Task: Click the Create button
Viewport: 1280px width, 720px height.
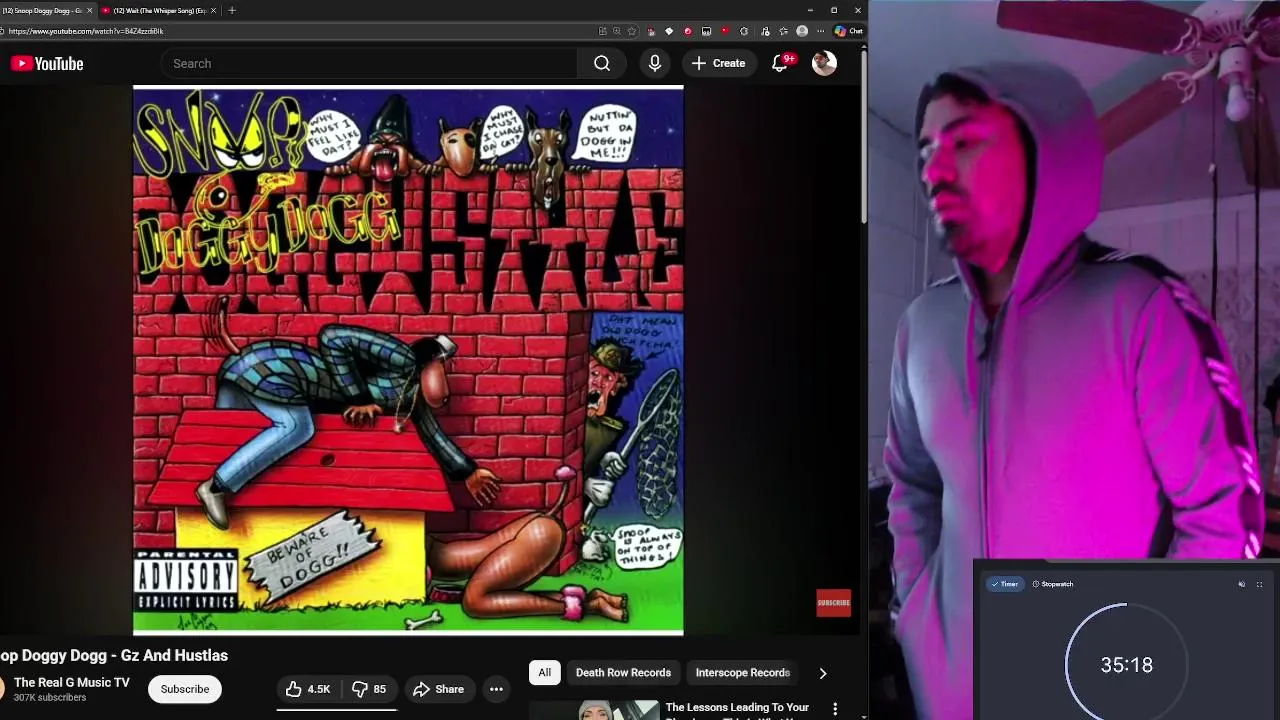Action: pyautogui.click(x=718, y=63)
